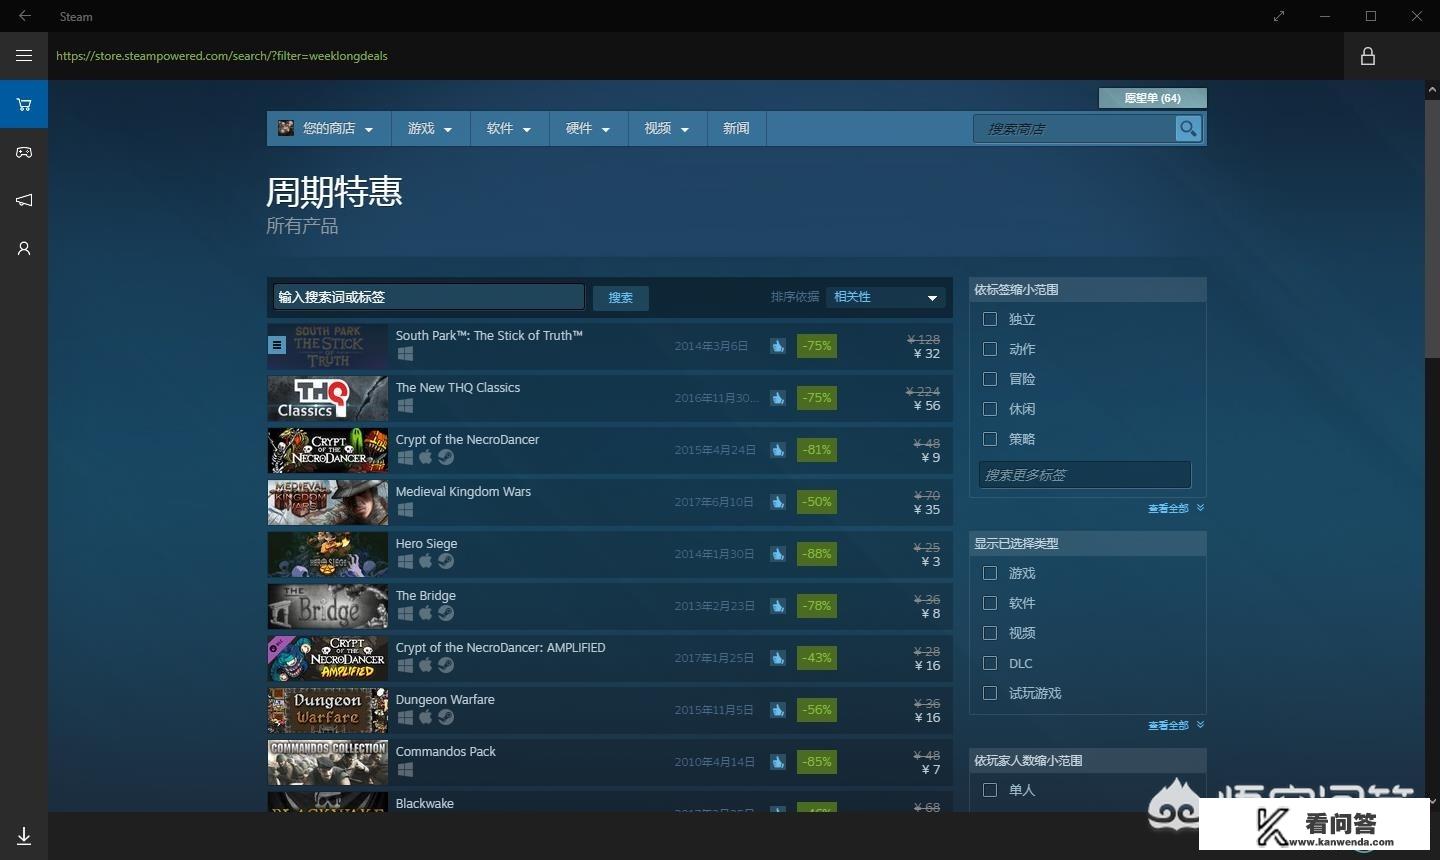Check the 游戏 type checkbox
This screenshot has height=860, width=1440.
point(990,573)
